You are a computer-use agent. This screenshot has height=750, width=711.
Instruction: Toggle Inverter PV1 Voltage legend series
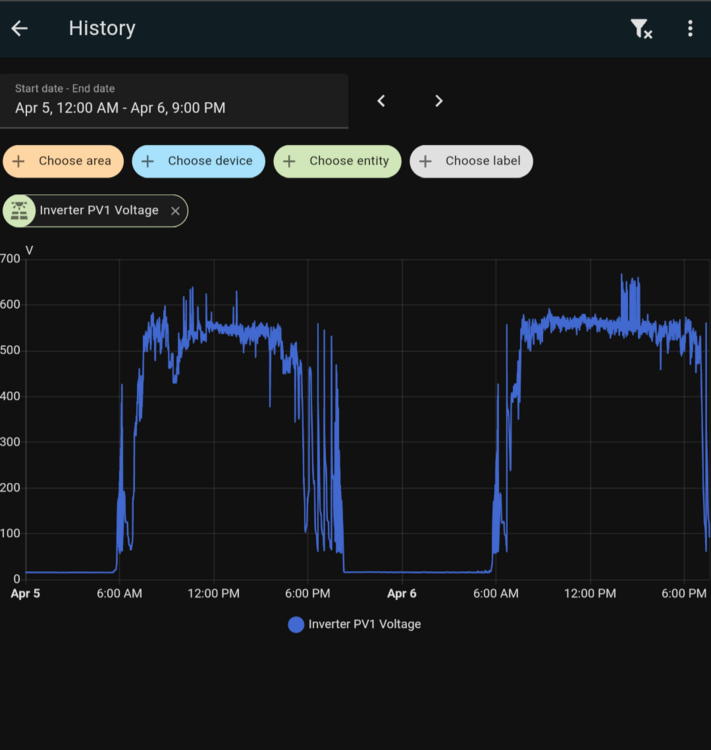coord(364,624)
